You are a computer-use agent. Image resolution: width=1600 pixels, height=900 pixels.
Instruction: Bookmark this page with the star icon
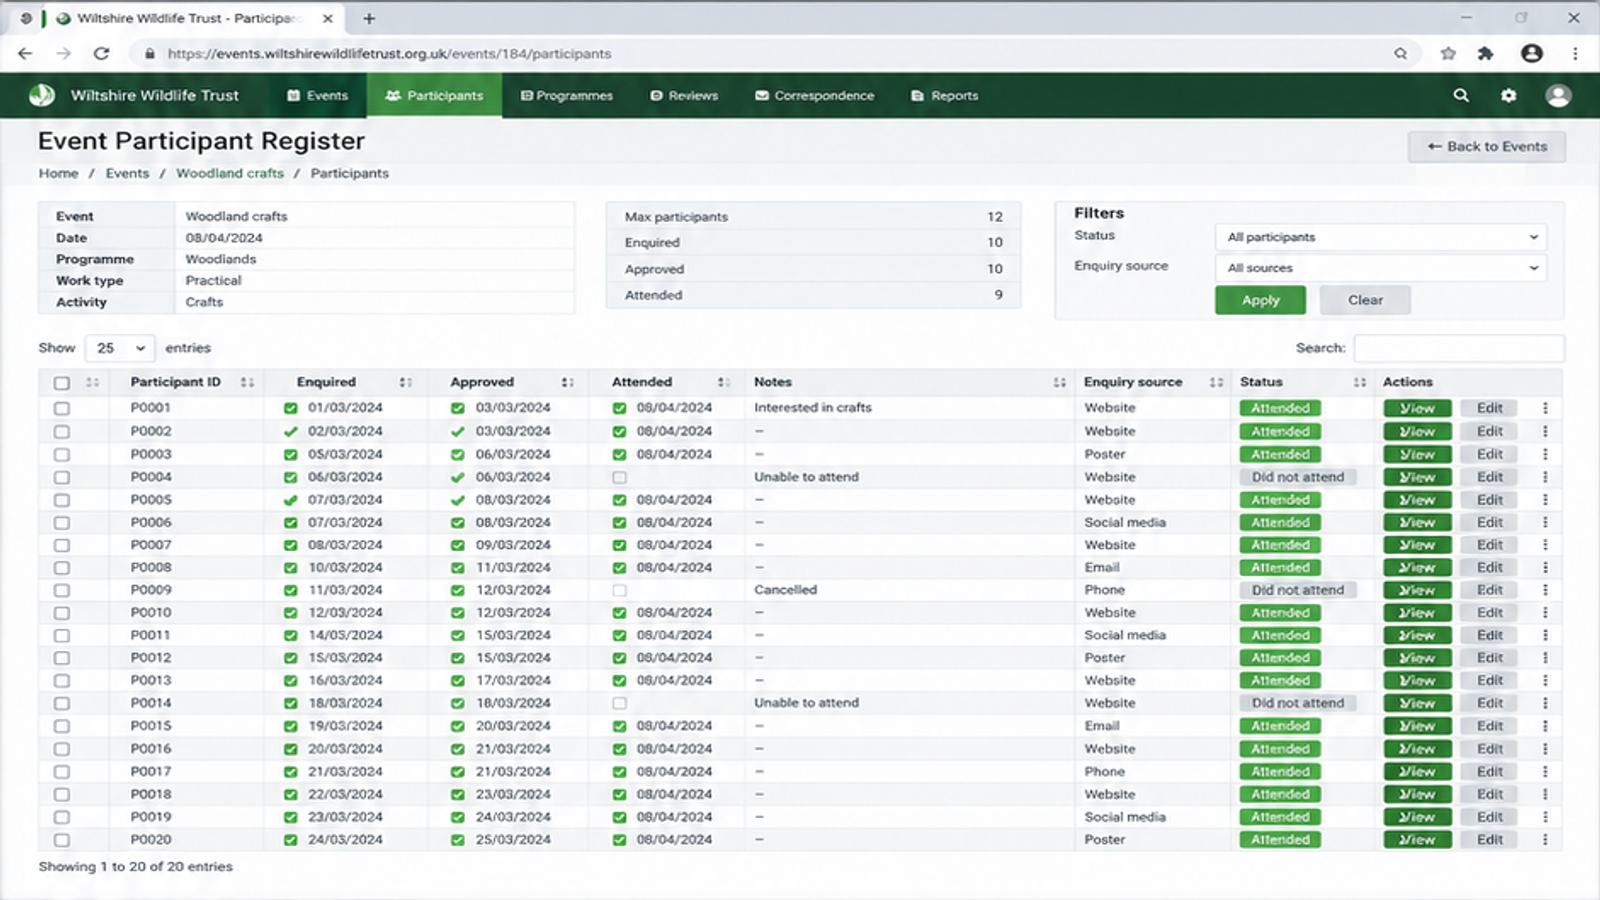point(1448,53)
